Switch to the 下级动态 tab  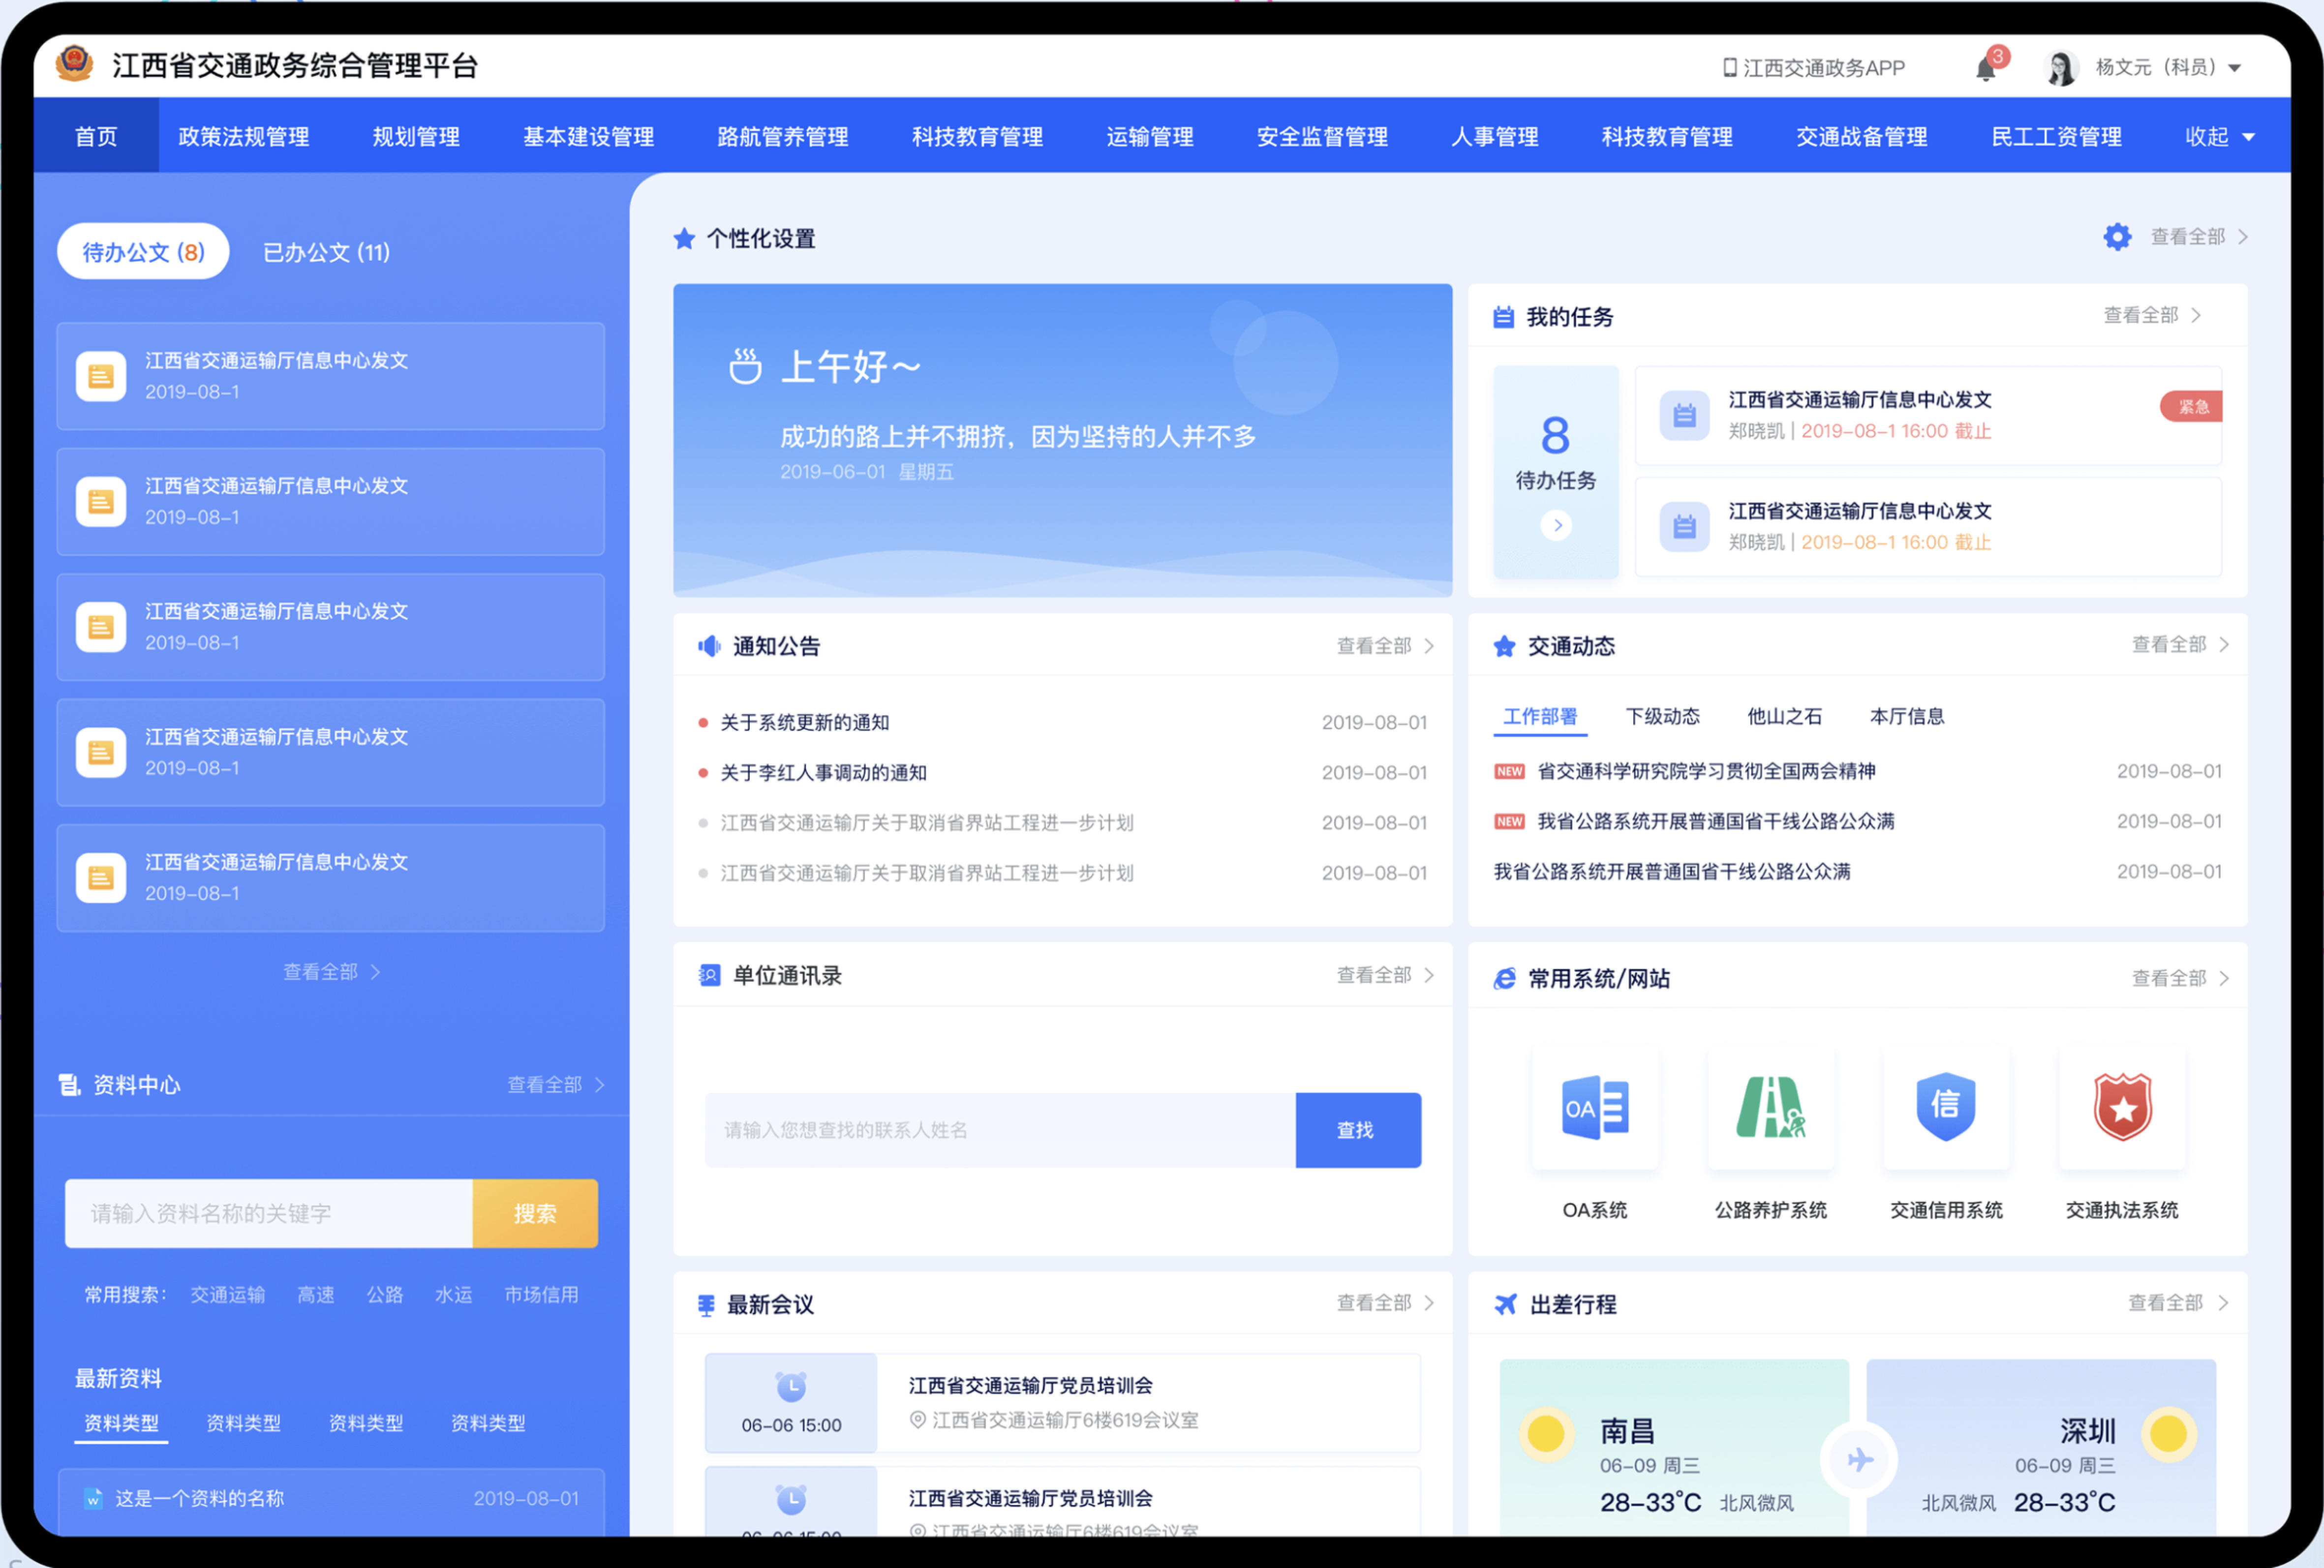coord(1662,716)
